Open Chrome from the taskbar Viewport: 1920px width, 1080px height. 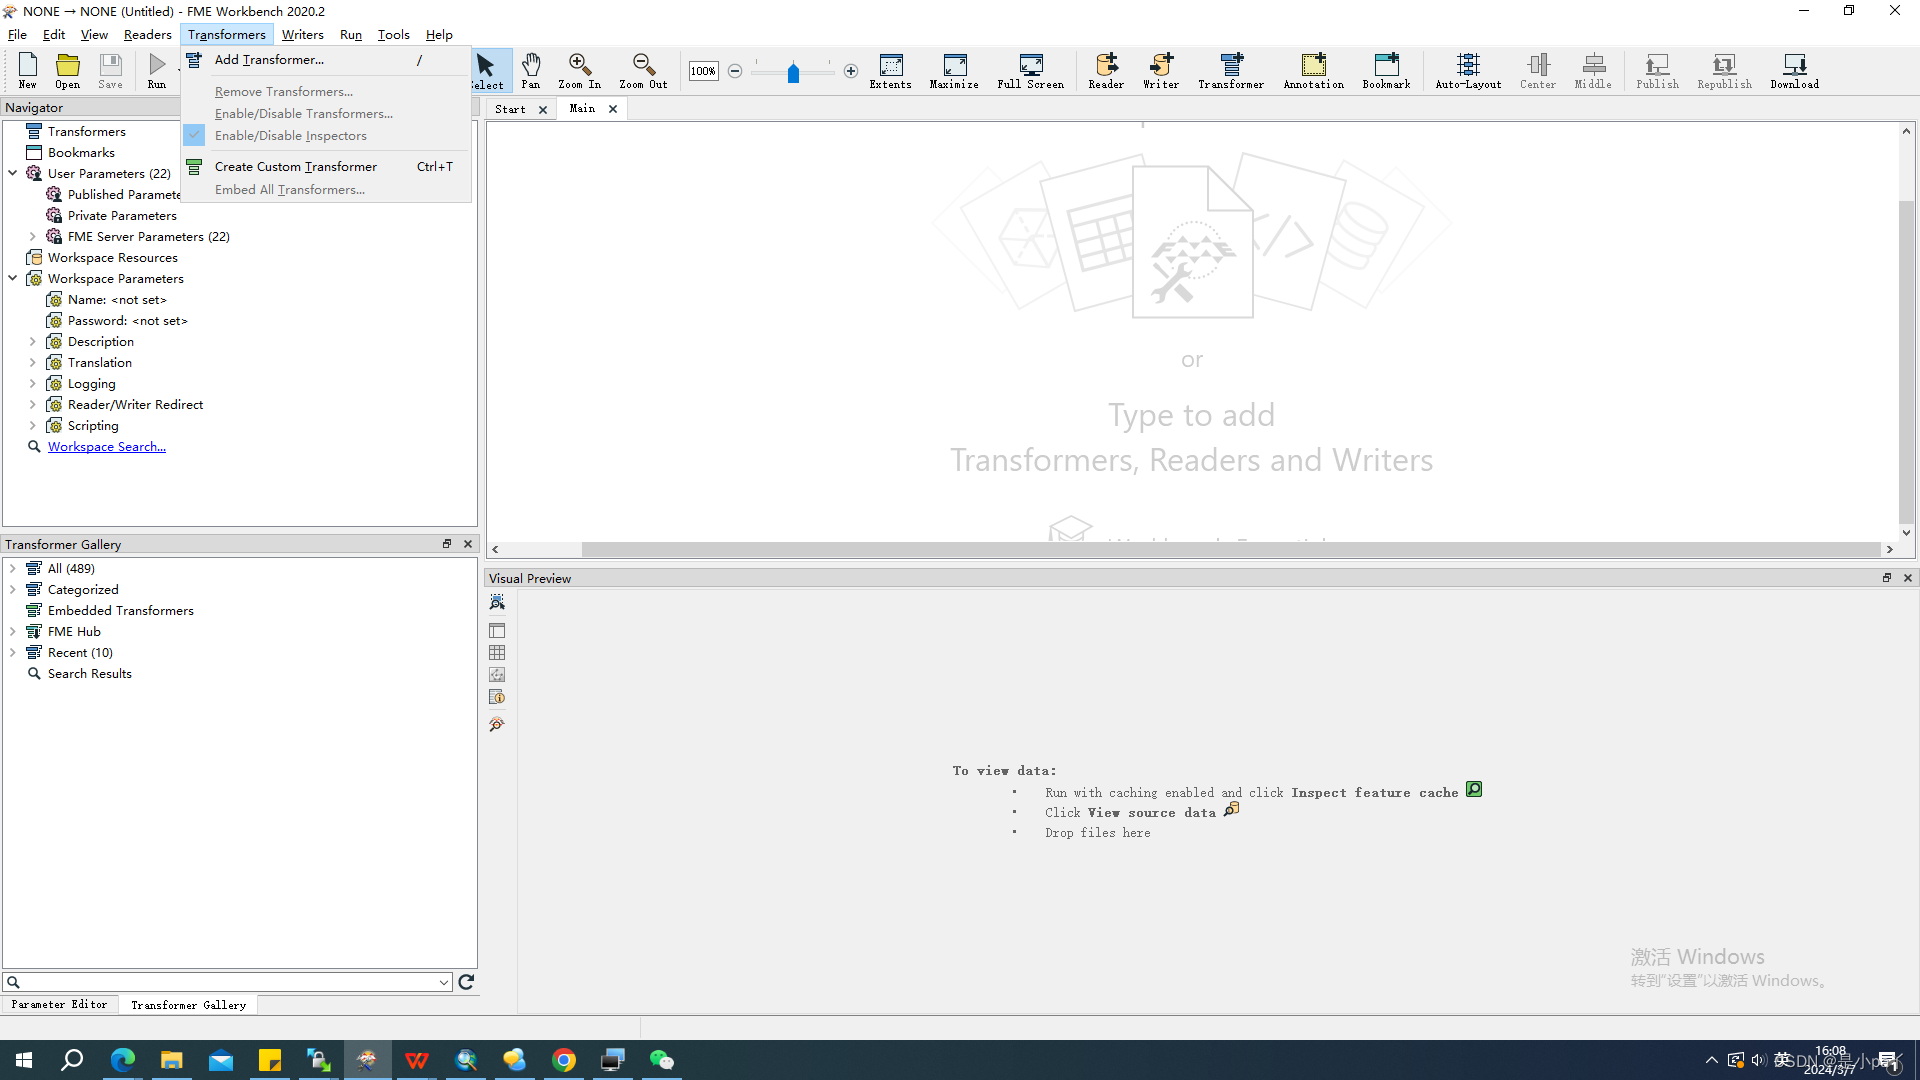click(564, 1060)
